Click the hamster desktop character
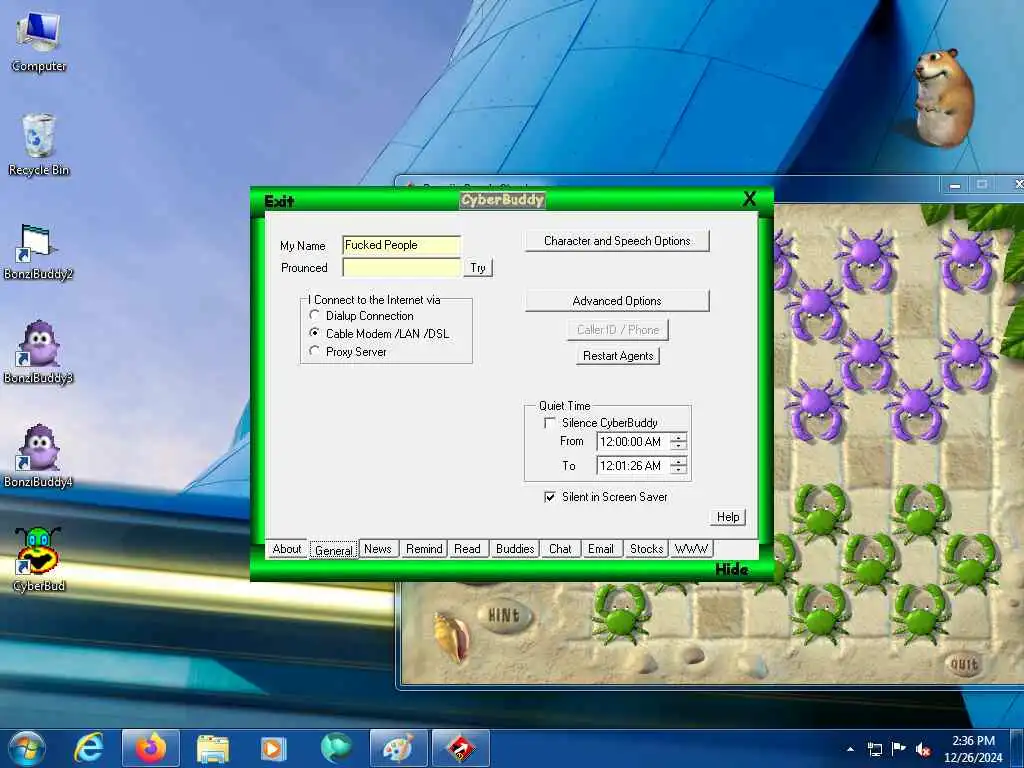The image size is (1024, 768). click(x=942, y=97)
